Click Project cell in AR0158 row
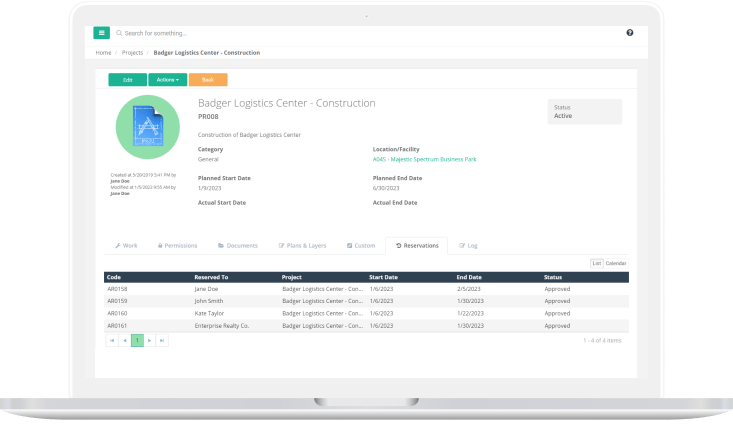 323,289
